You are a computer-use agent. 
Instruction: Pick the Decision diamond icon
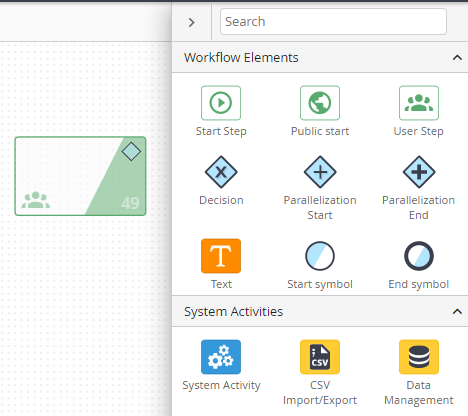[221, 172]
